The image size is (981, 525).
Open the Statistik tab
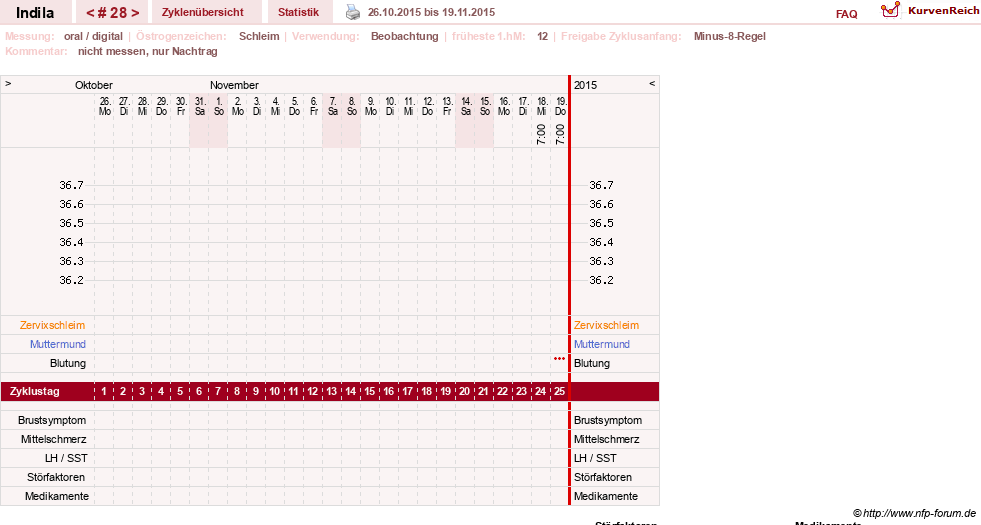(298, 13)
